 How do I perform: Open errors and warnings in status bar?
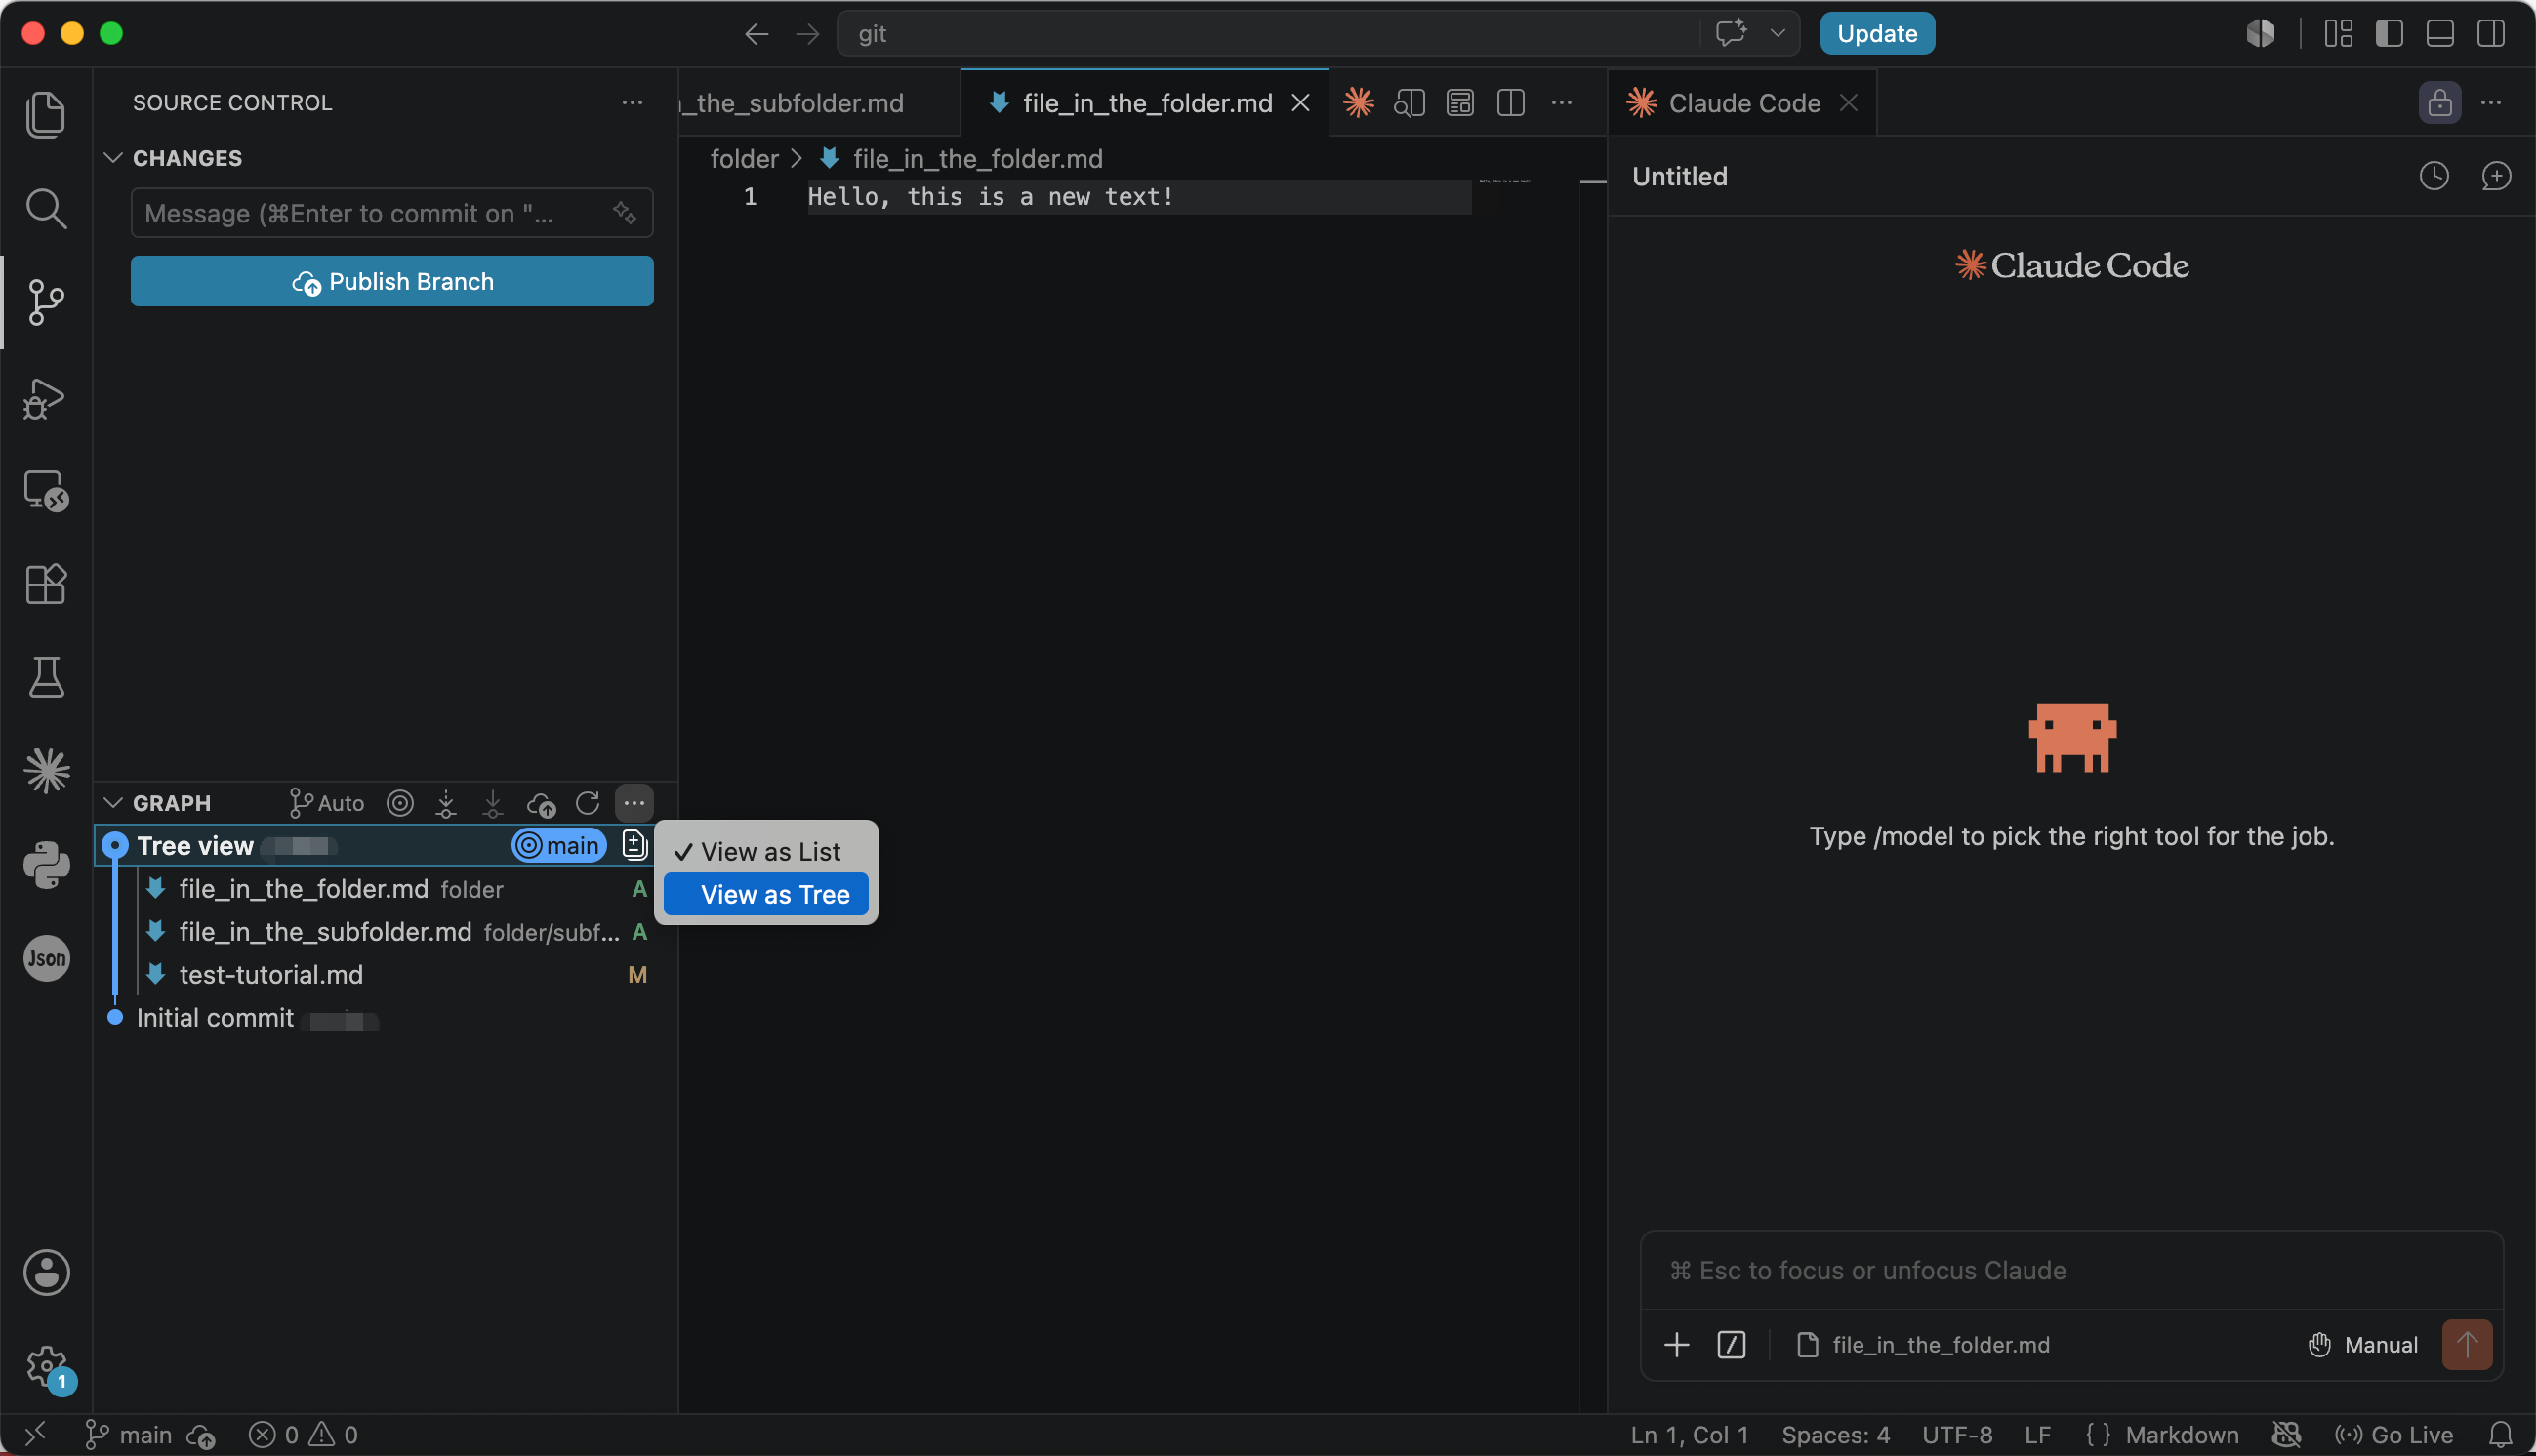[303, 1435]
